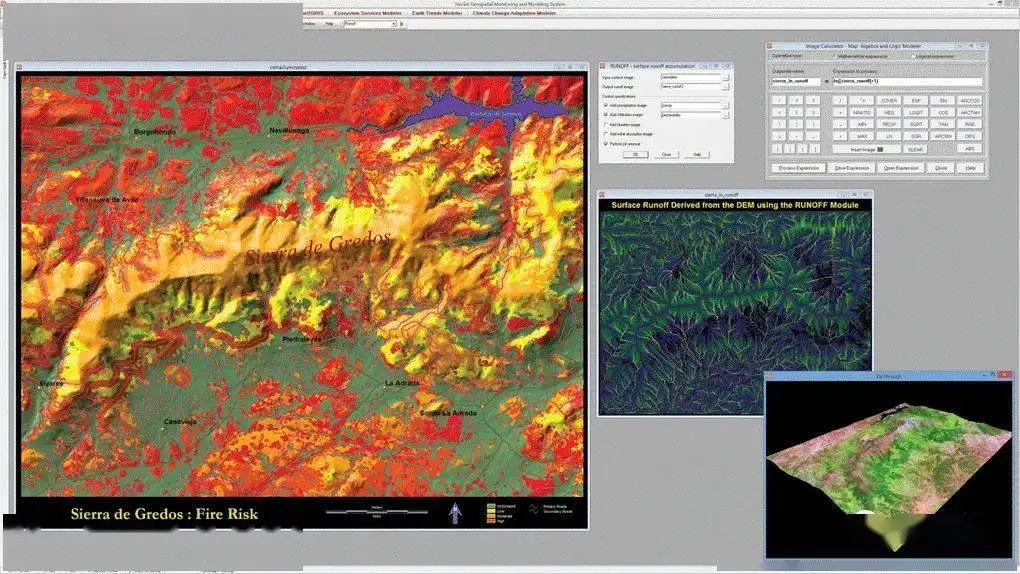Click the RAD function key
This screenshot has height=574, width=1020.
(x=970, y=124)
